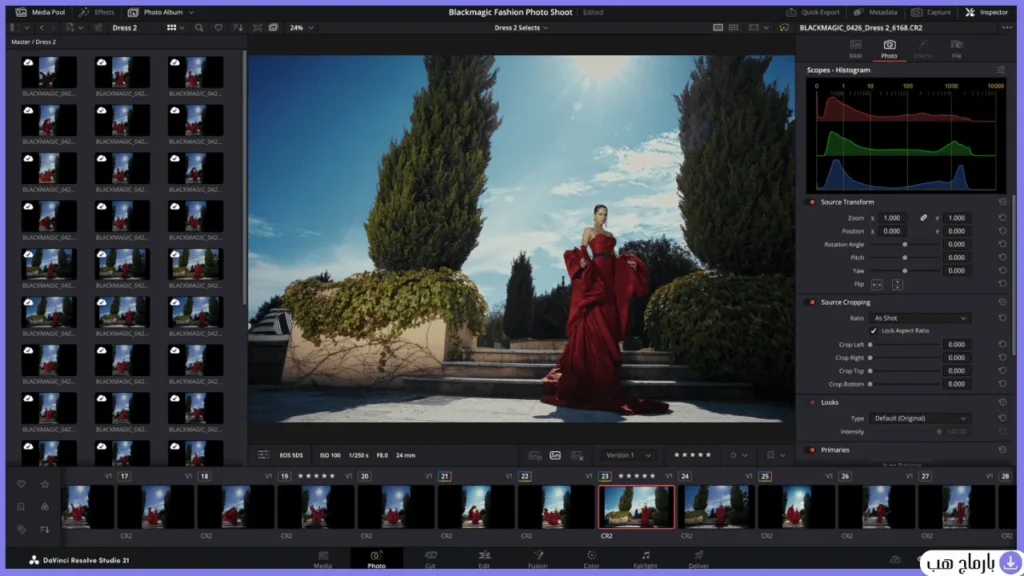Open the color label circle dropdown
This screenshot has width=1024, height=576.
click(738, 455)
